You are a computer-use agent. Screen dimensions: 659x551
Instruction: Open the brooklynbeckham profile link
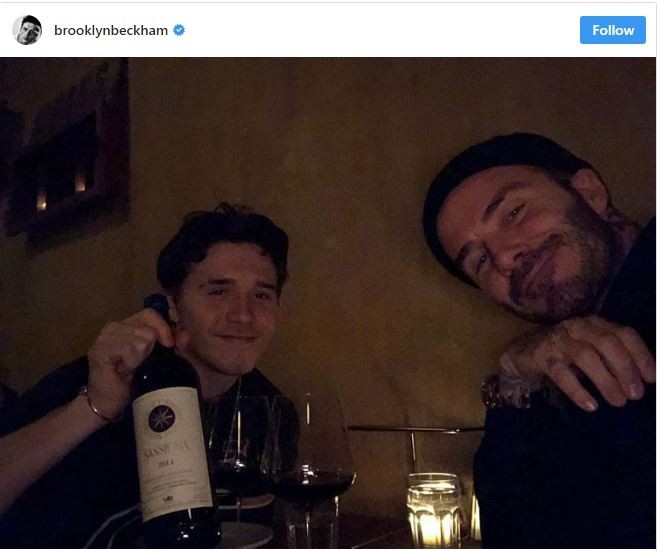click(x=111, y=30)
